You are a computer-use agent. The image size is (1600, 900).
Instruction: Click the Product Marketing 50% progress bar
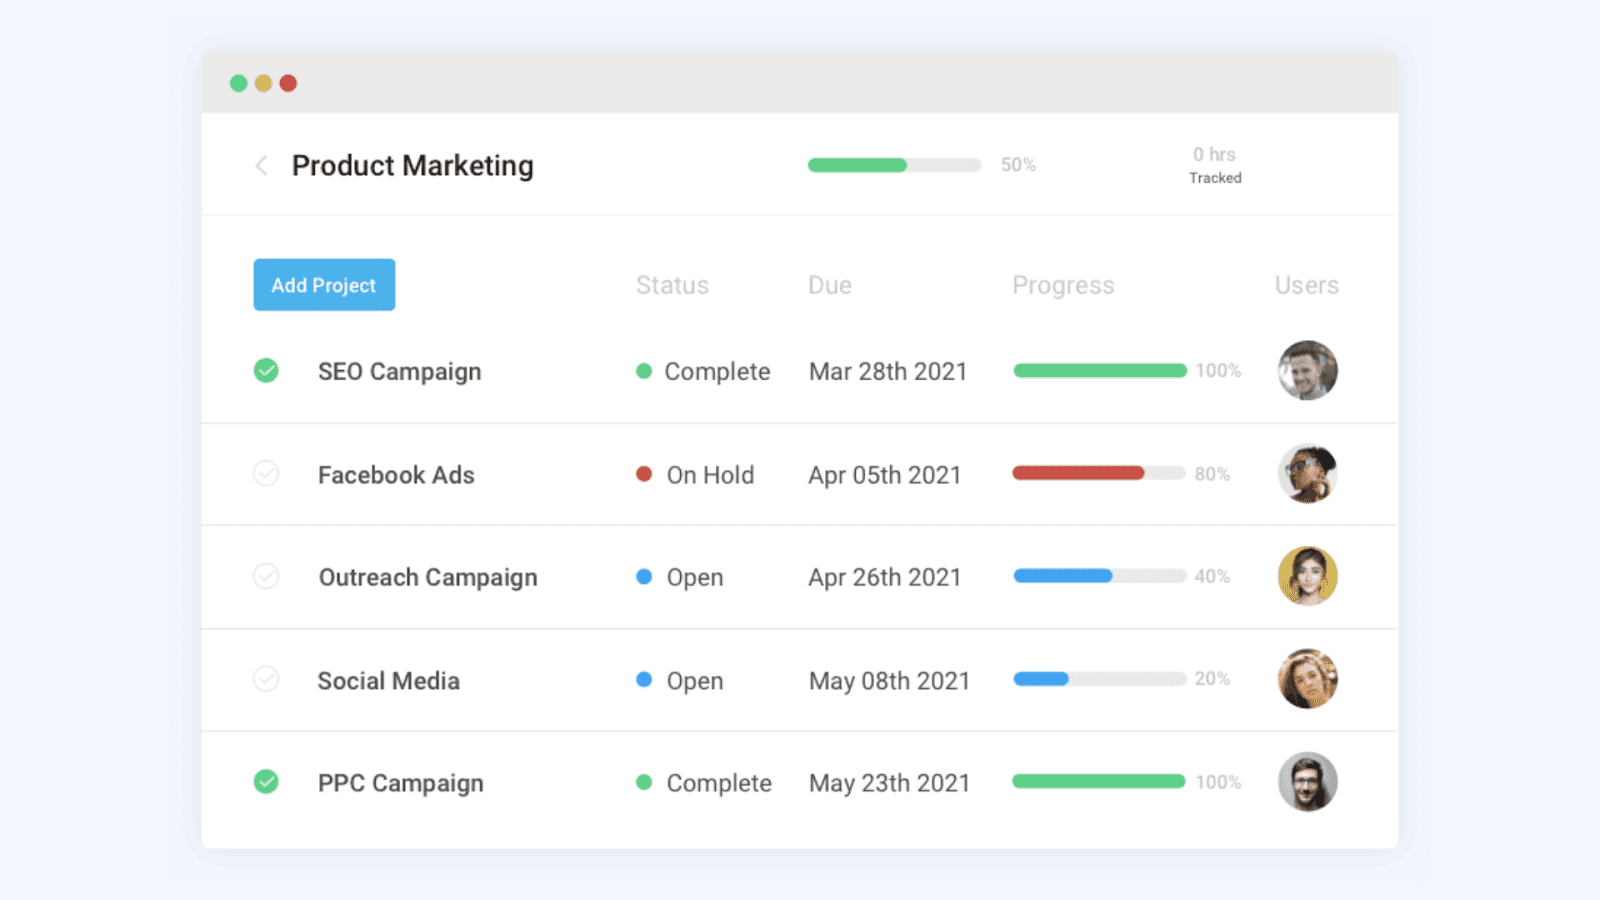click(894, 165)
